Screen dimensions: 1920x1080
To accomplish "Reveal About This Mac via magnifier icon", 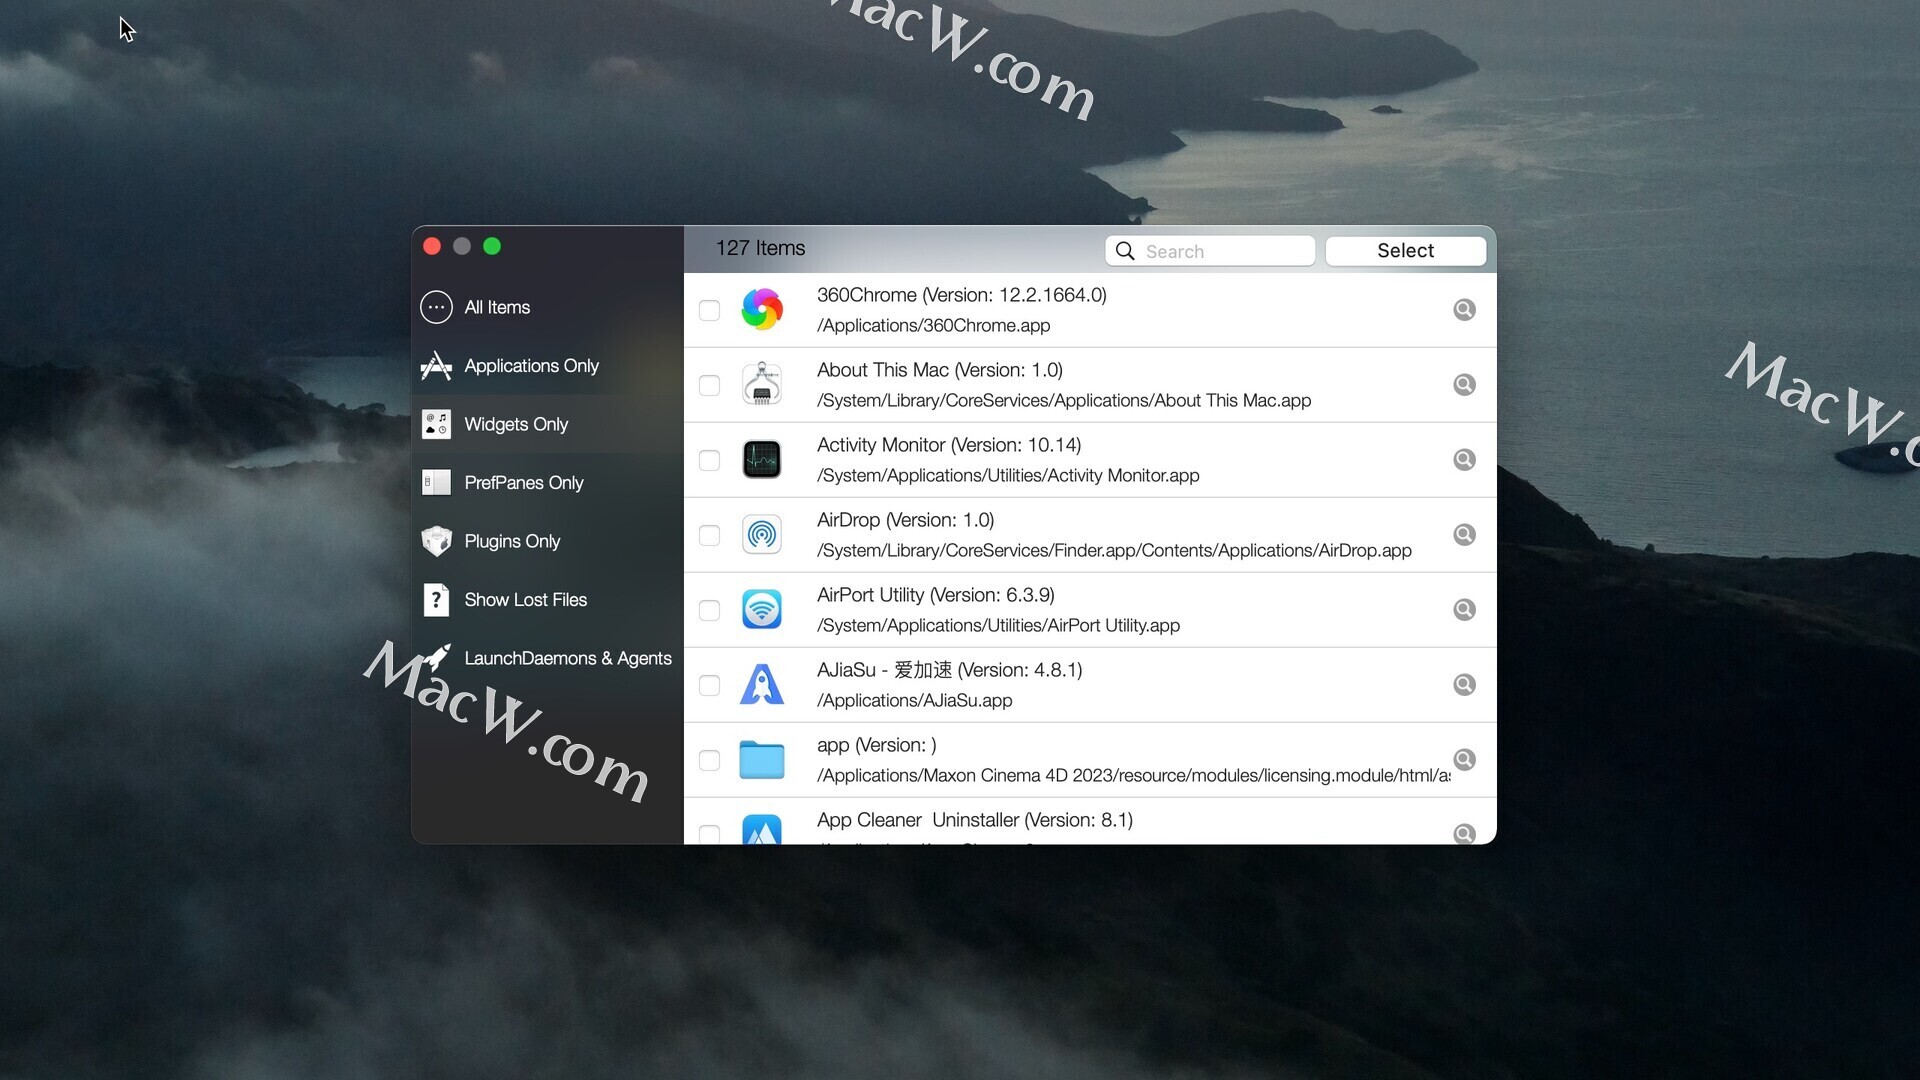I will click(1464, 385).
